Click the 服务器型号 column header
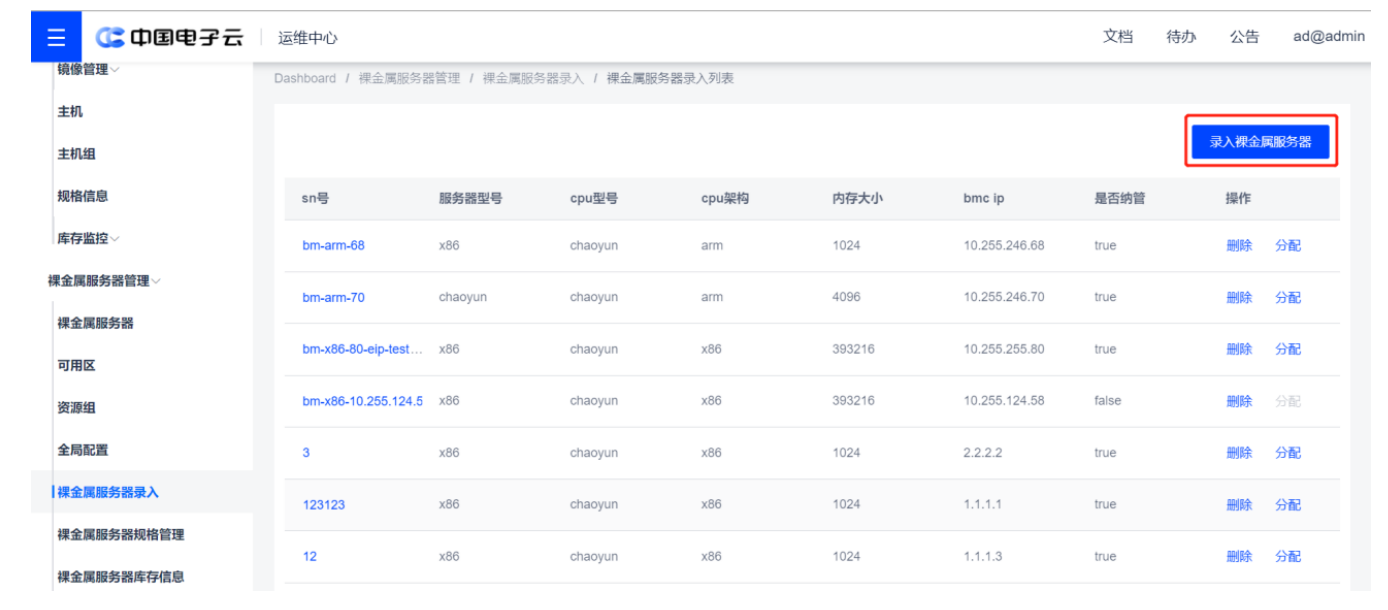Viewport: 1388px width, 610px height. coord(470,198)
